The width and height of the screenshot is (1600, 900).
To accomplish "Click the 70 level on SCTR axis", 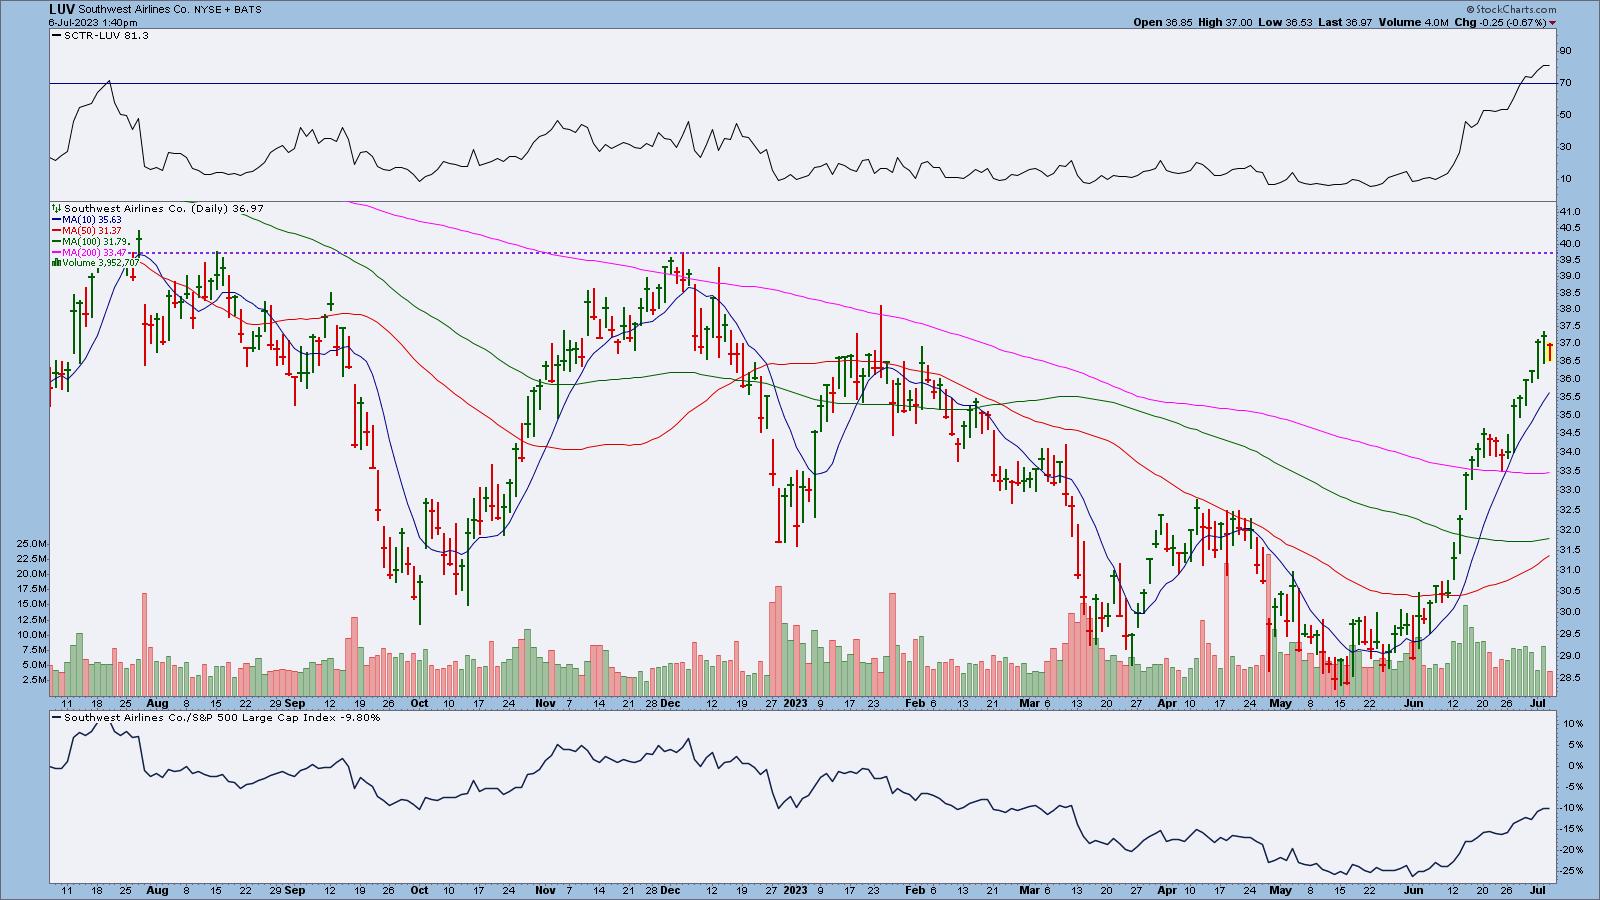I will coord(1564,83).
